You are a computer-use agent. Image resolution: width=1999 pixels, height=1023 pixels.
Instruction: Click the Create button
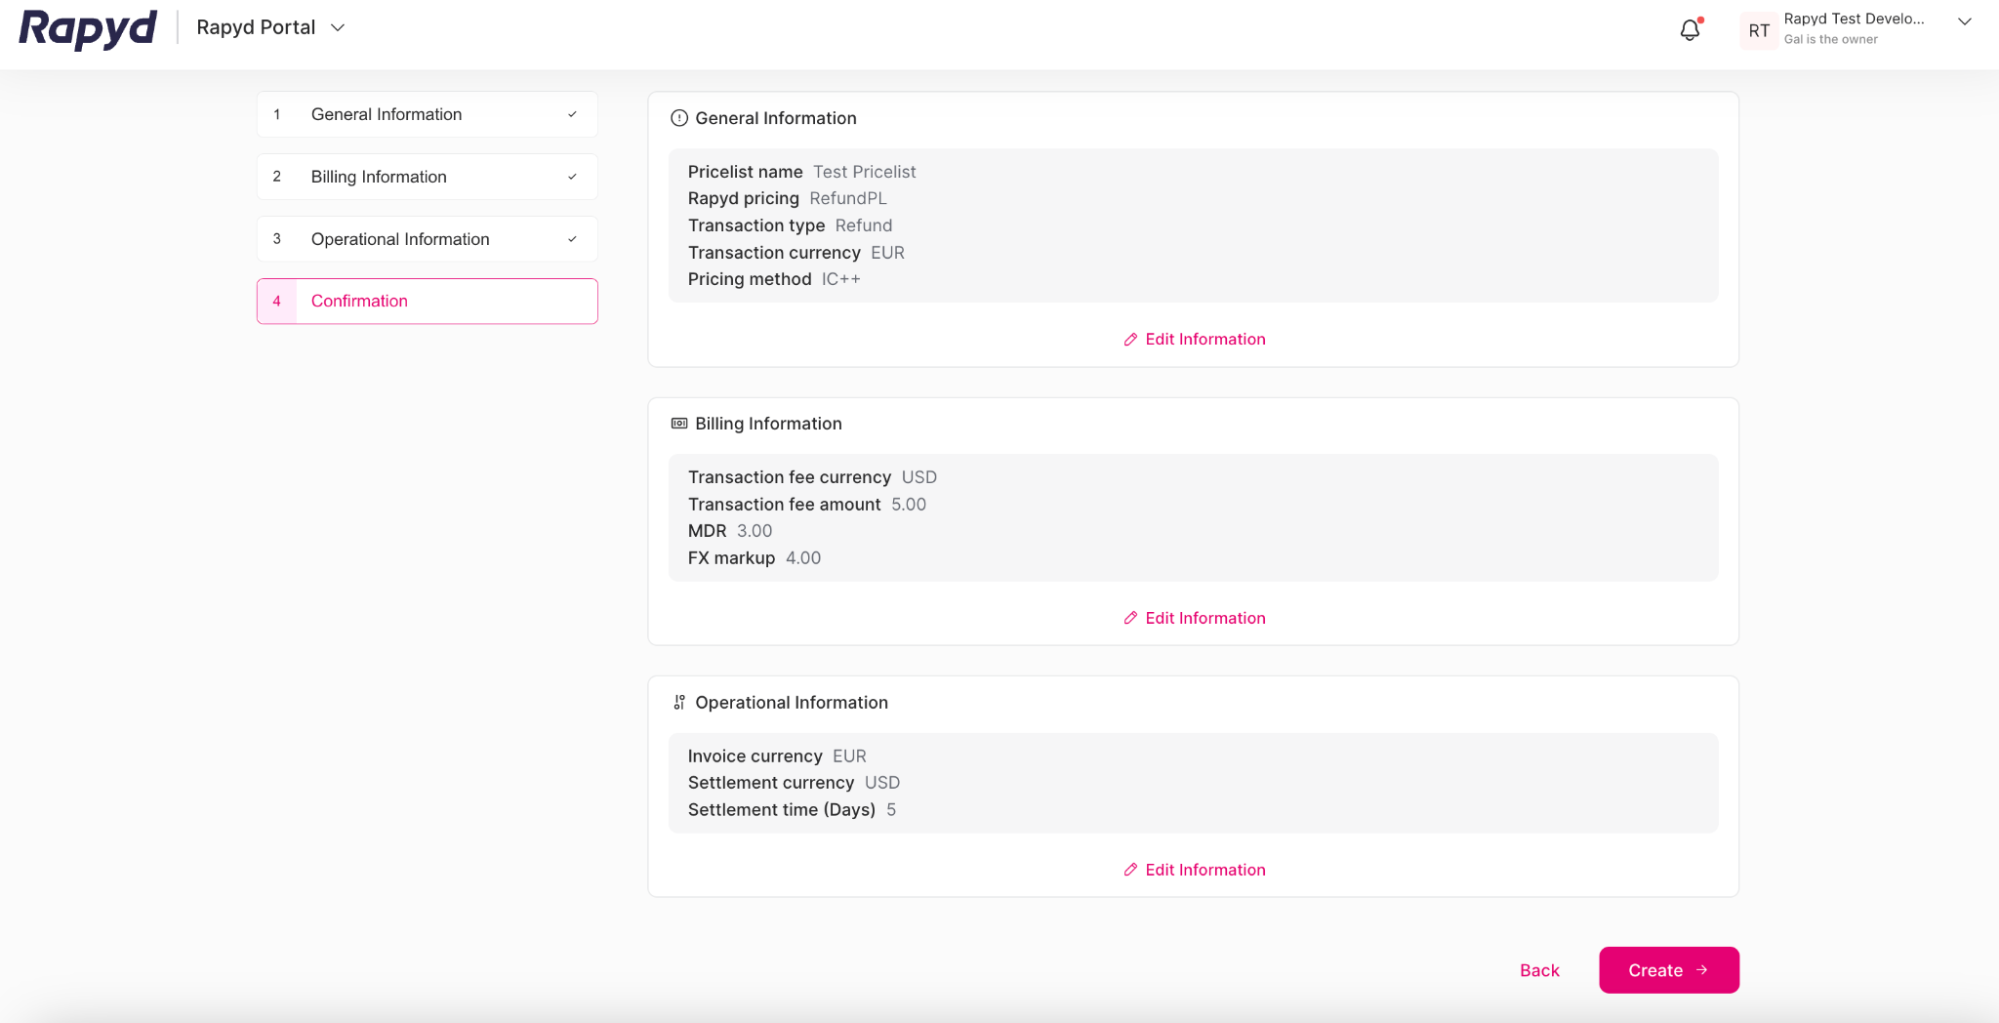click(x=1668, y=969)
